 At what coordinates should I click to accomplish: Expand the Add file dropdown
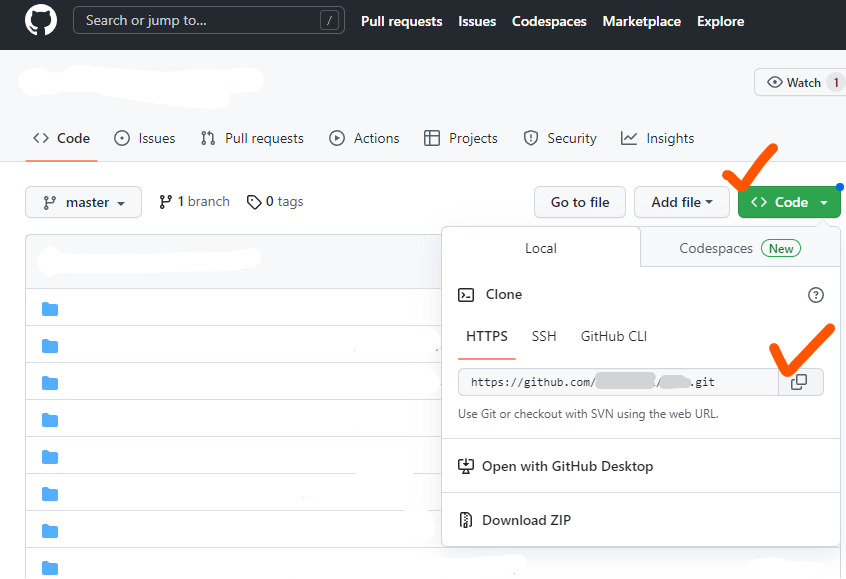(682, 202)
